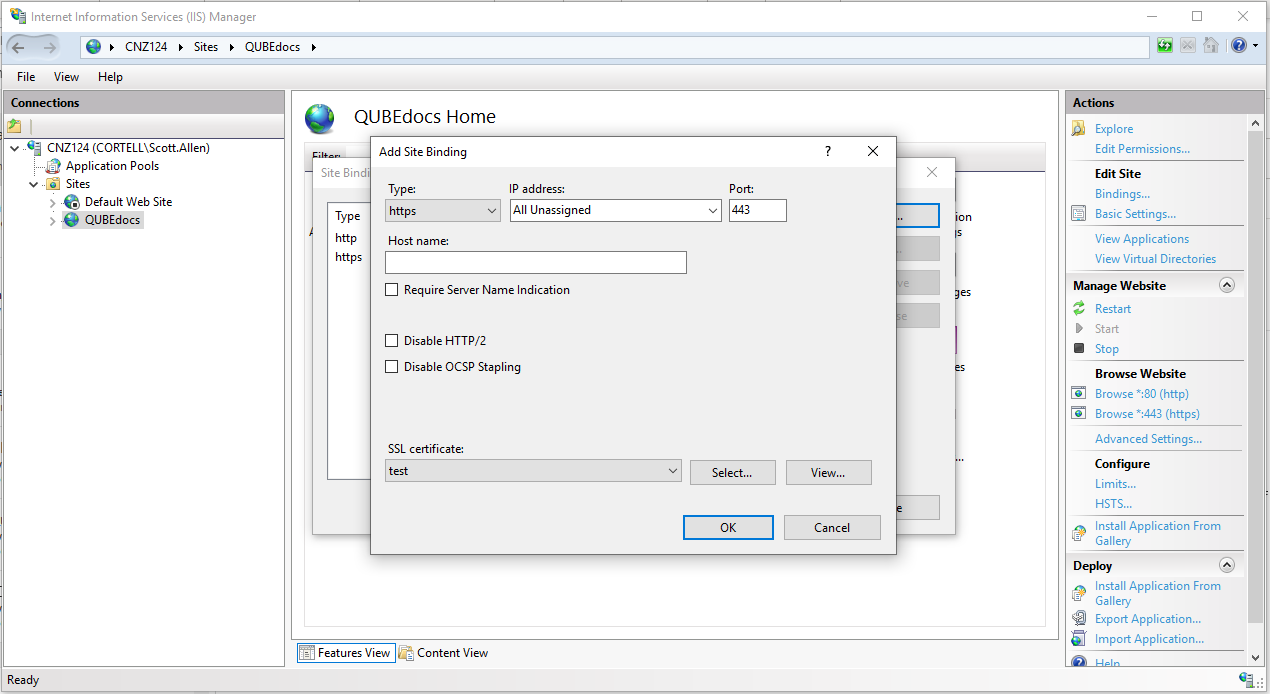Click the Actions pane vertical scrollbar
The width and height of the screenshot is (1270, 694).
pos(1257,389)
